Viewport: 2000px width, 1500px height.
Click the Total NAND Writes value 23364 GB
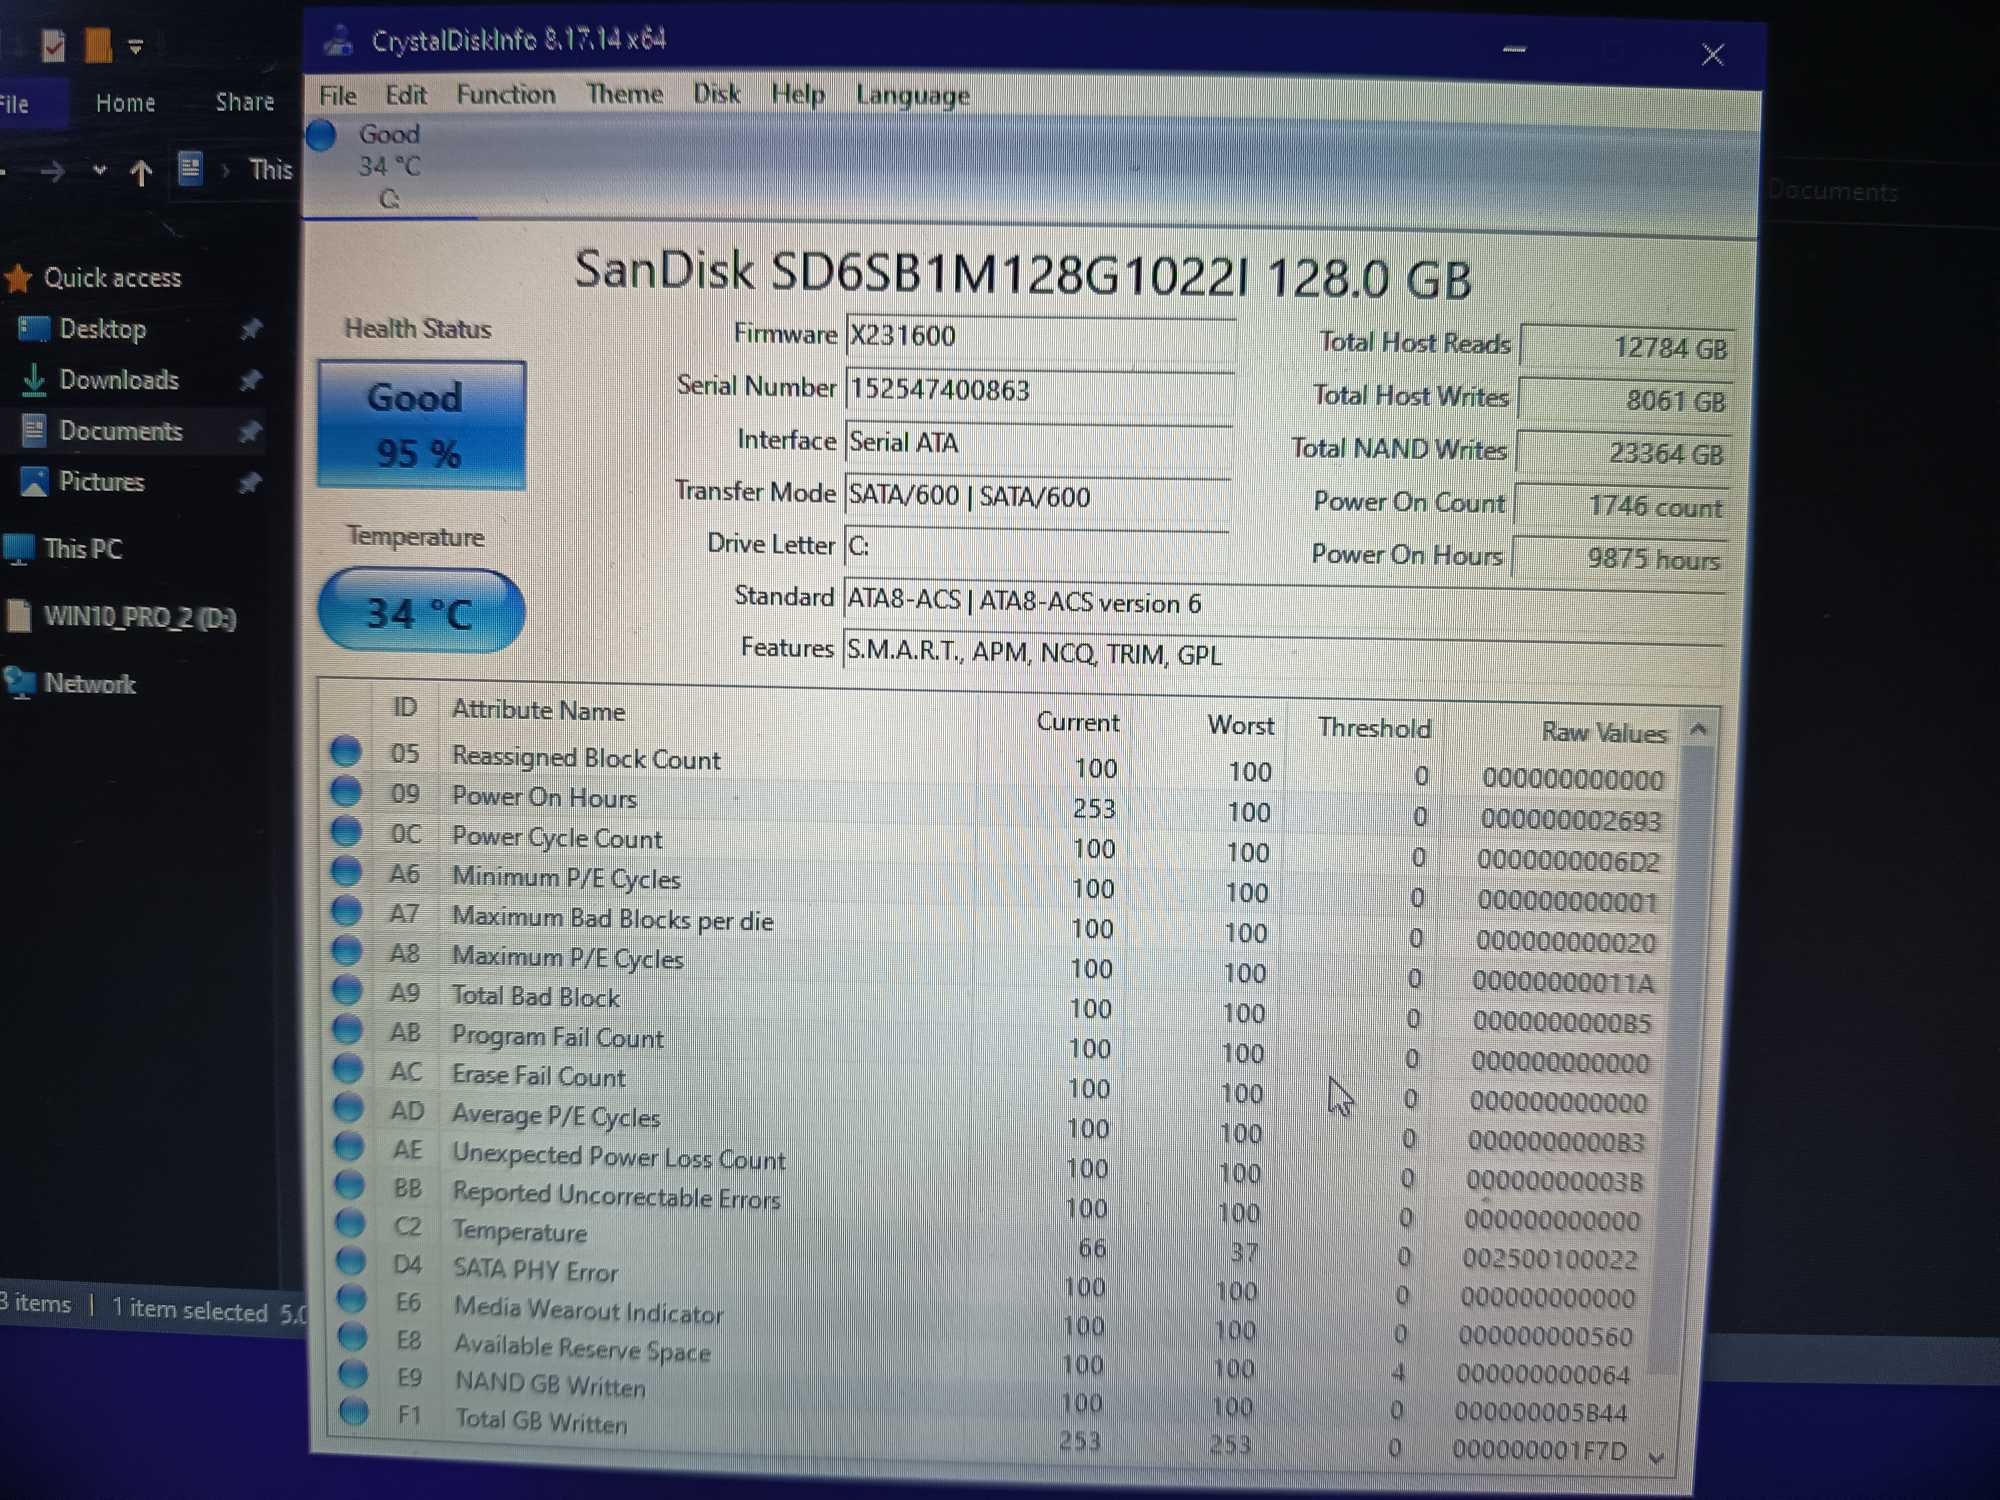tap(1624, 453)
